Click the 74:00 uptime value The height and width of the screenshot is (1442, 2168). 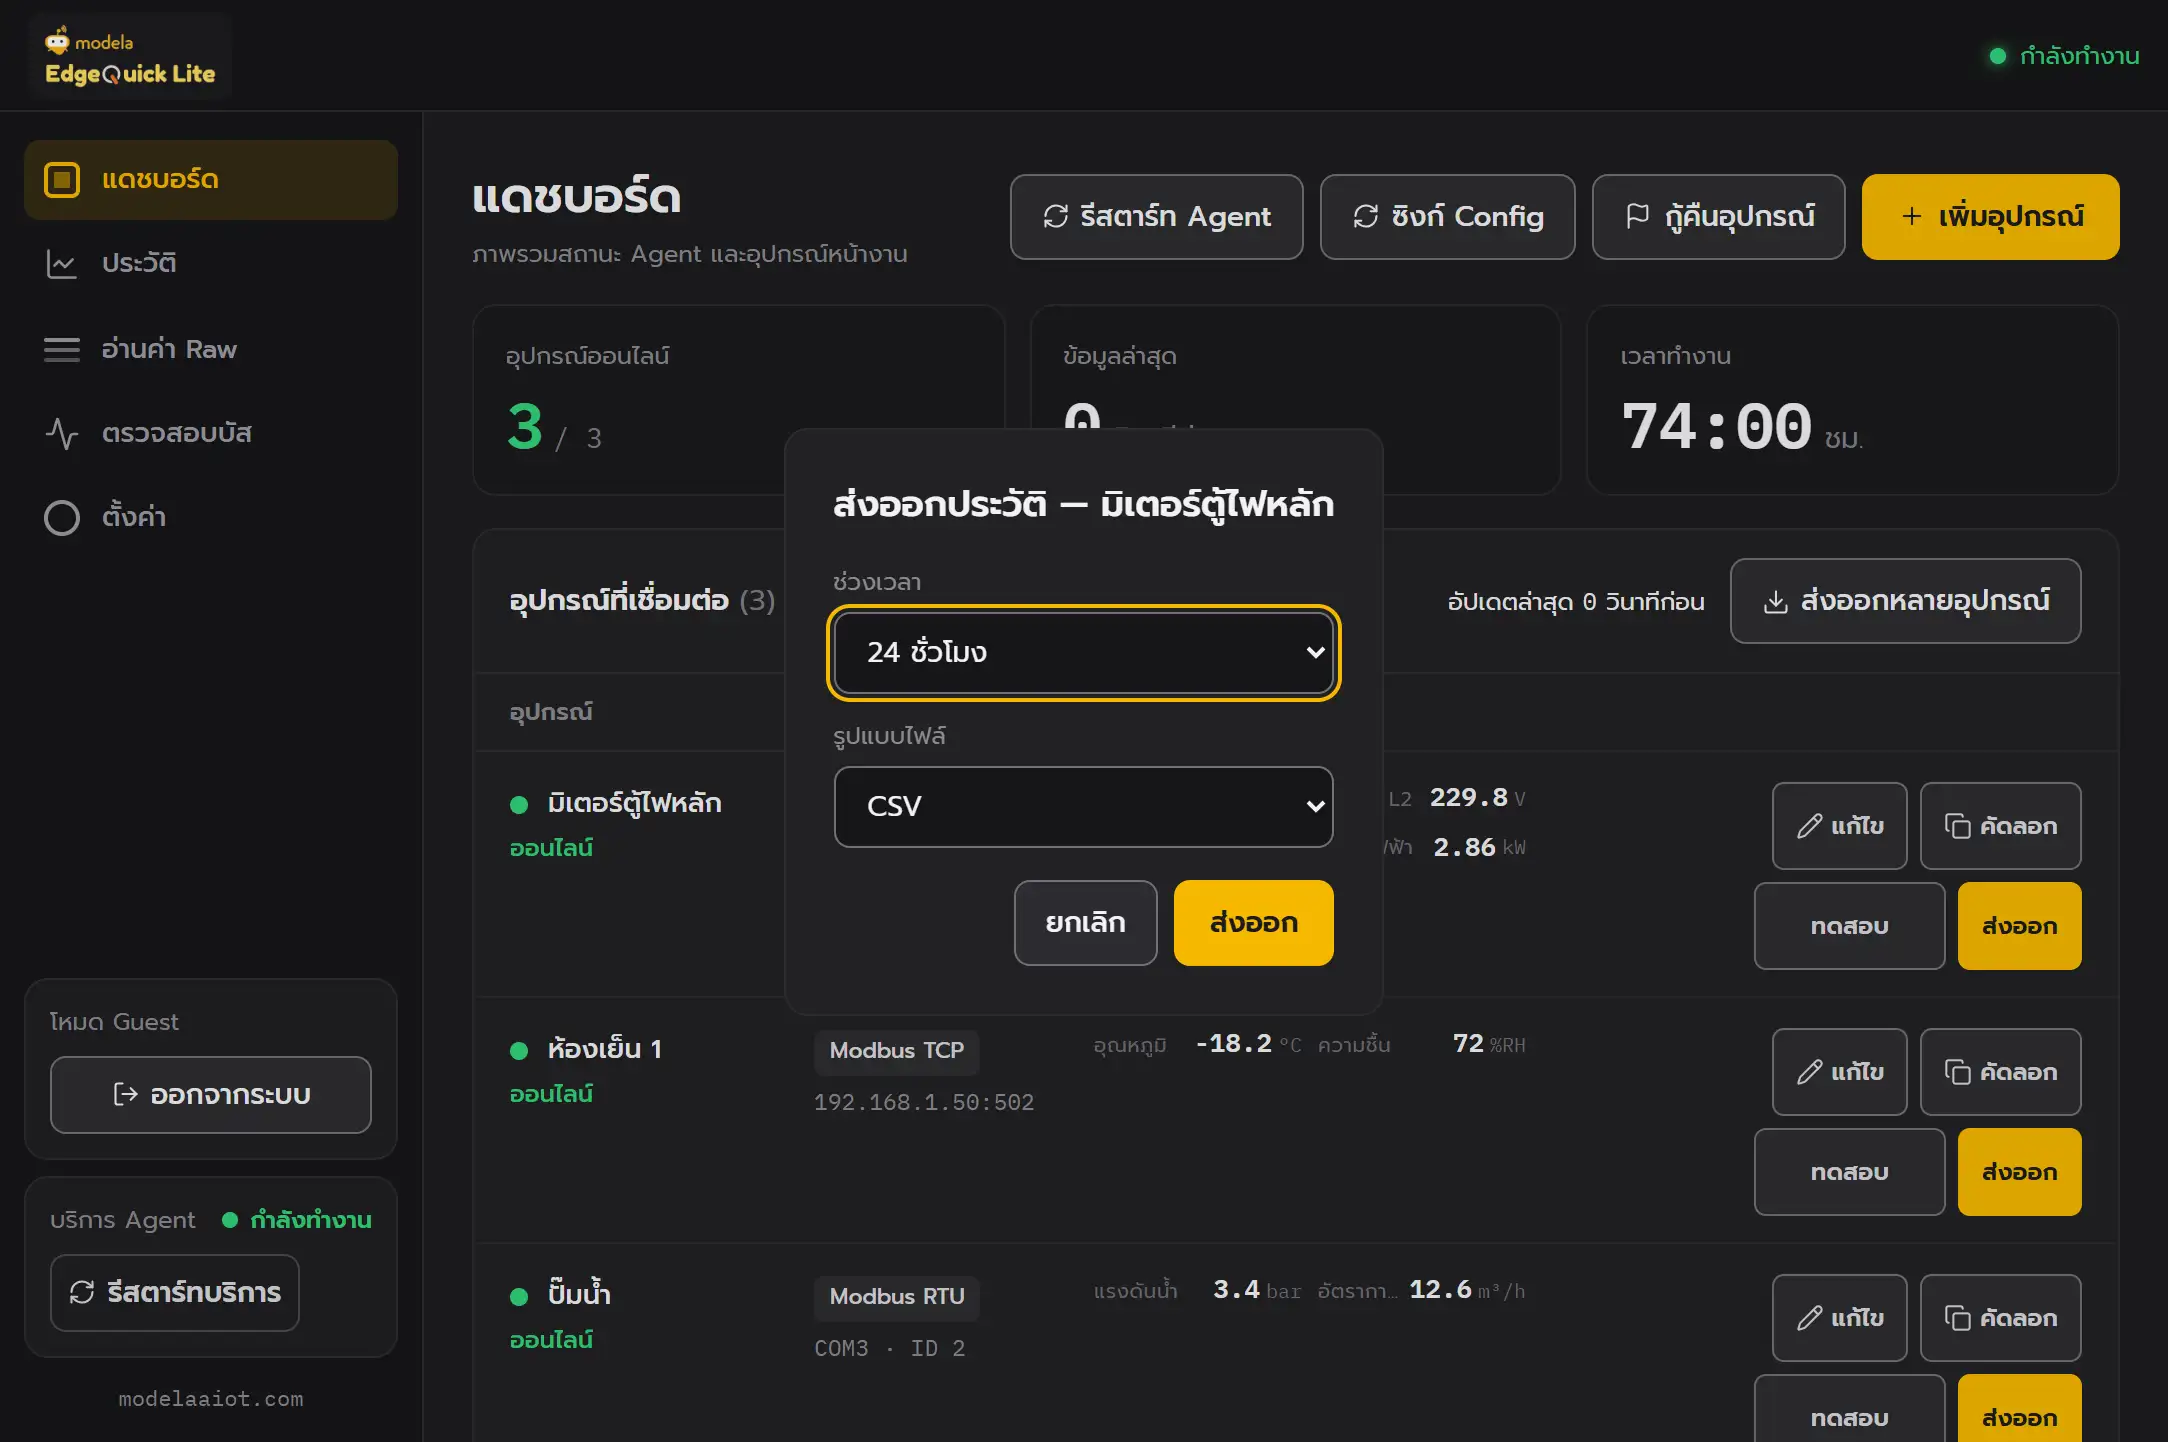[1717, 428]
